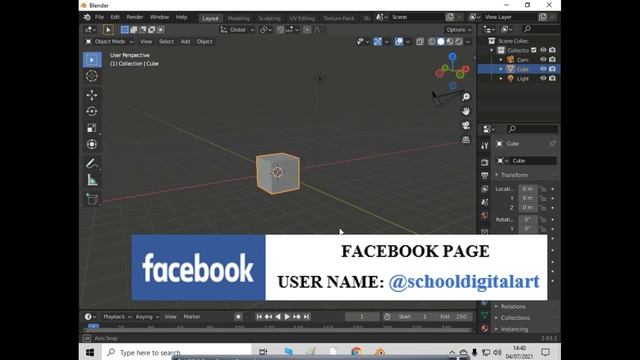This screenshot has height=360, width=640.
Task: Open the Render menu
Action: click(135, 17)
